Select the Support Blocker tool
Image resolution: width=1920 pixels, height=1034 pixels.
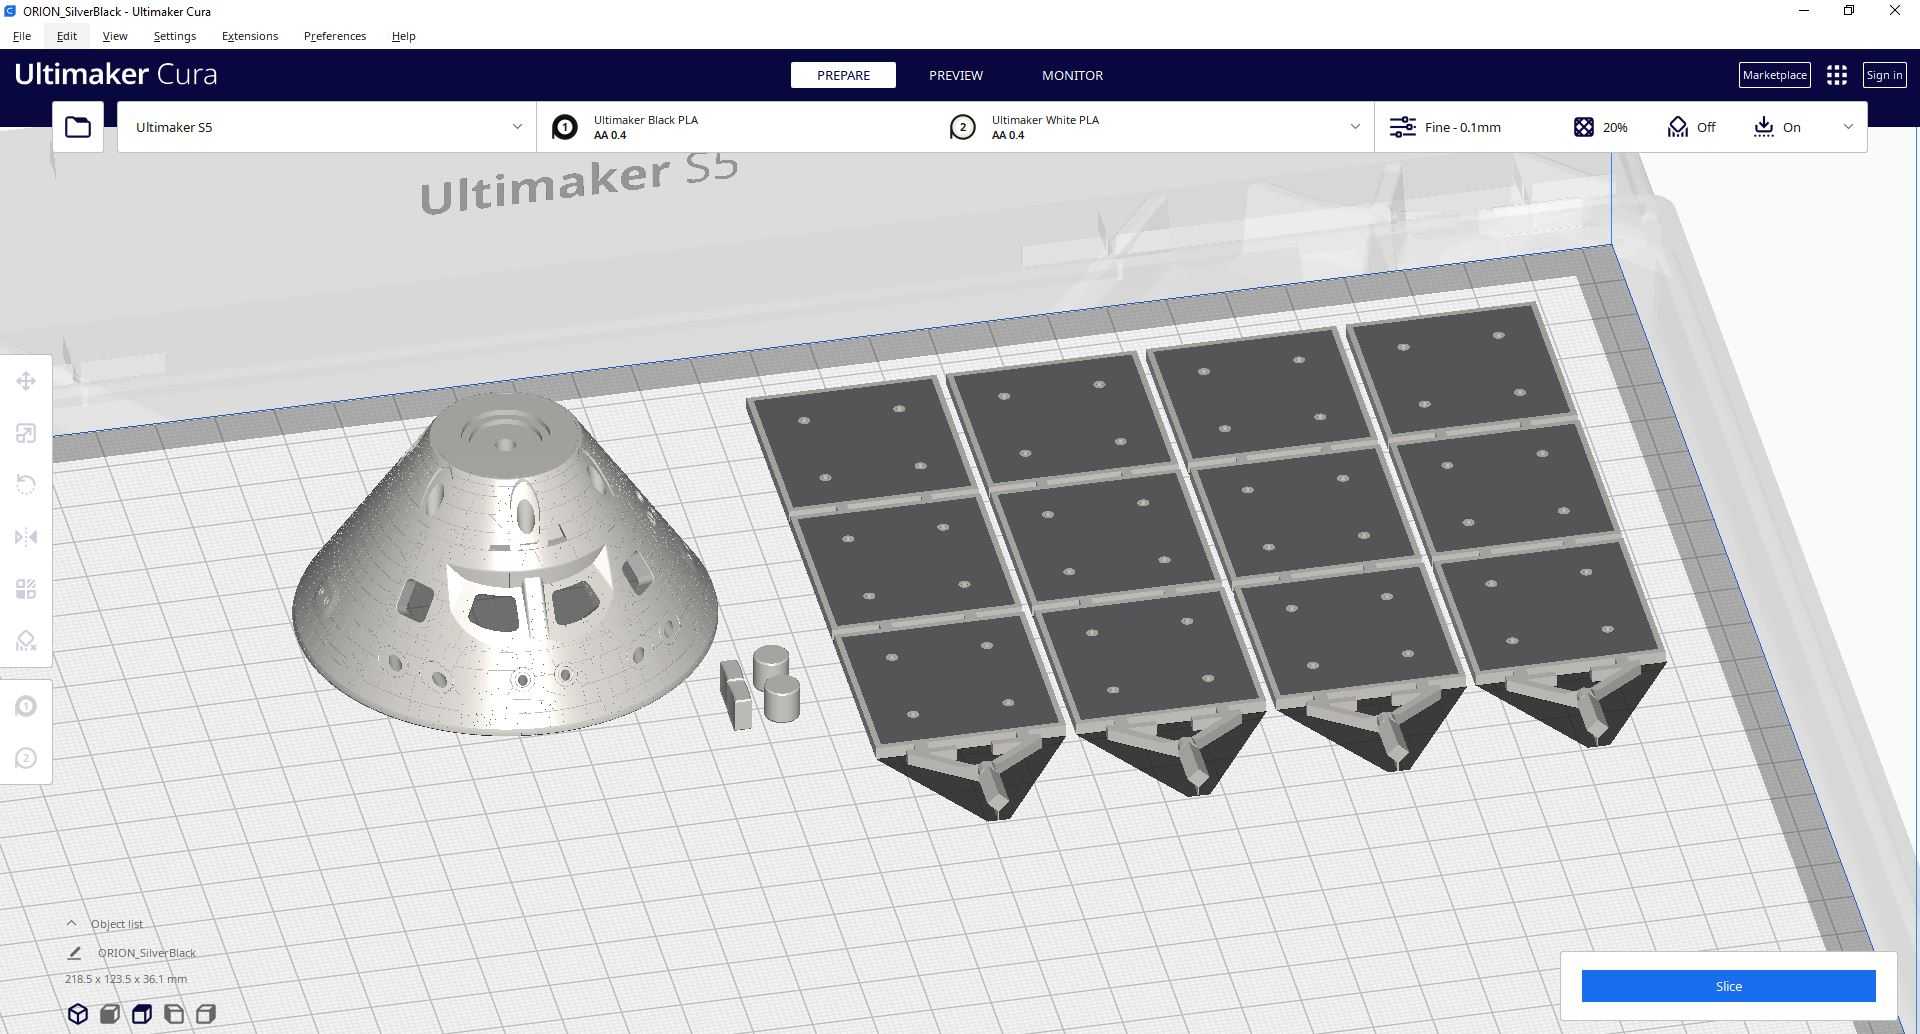[26, 641]
